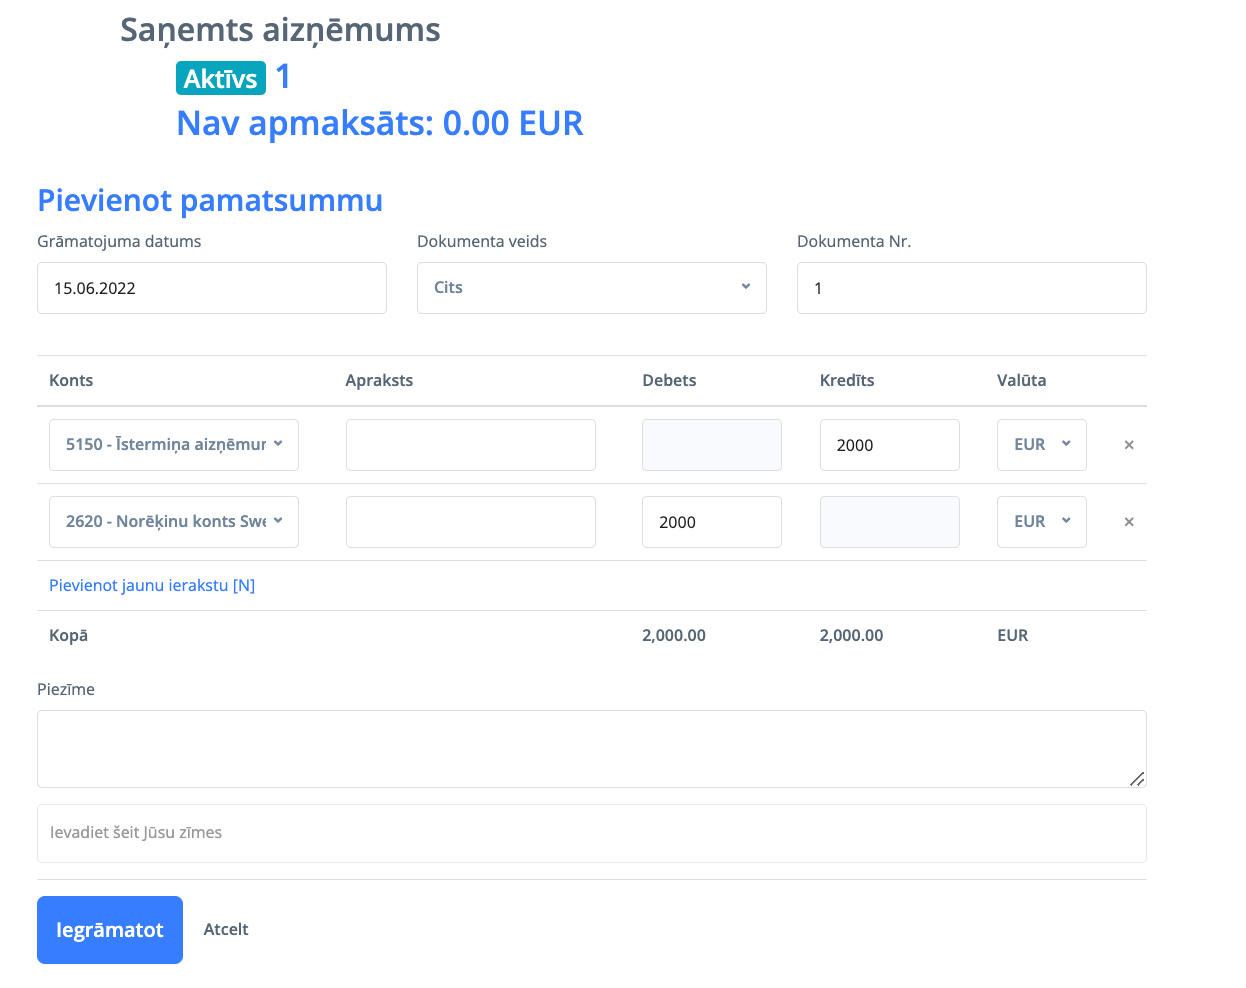1246x988 pixels.
Task: Open the 5150 Īstermiņa aizņēmumi account dropdown
Action: pos(174,445)
